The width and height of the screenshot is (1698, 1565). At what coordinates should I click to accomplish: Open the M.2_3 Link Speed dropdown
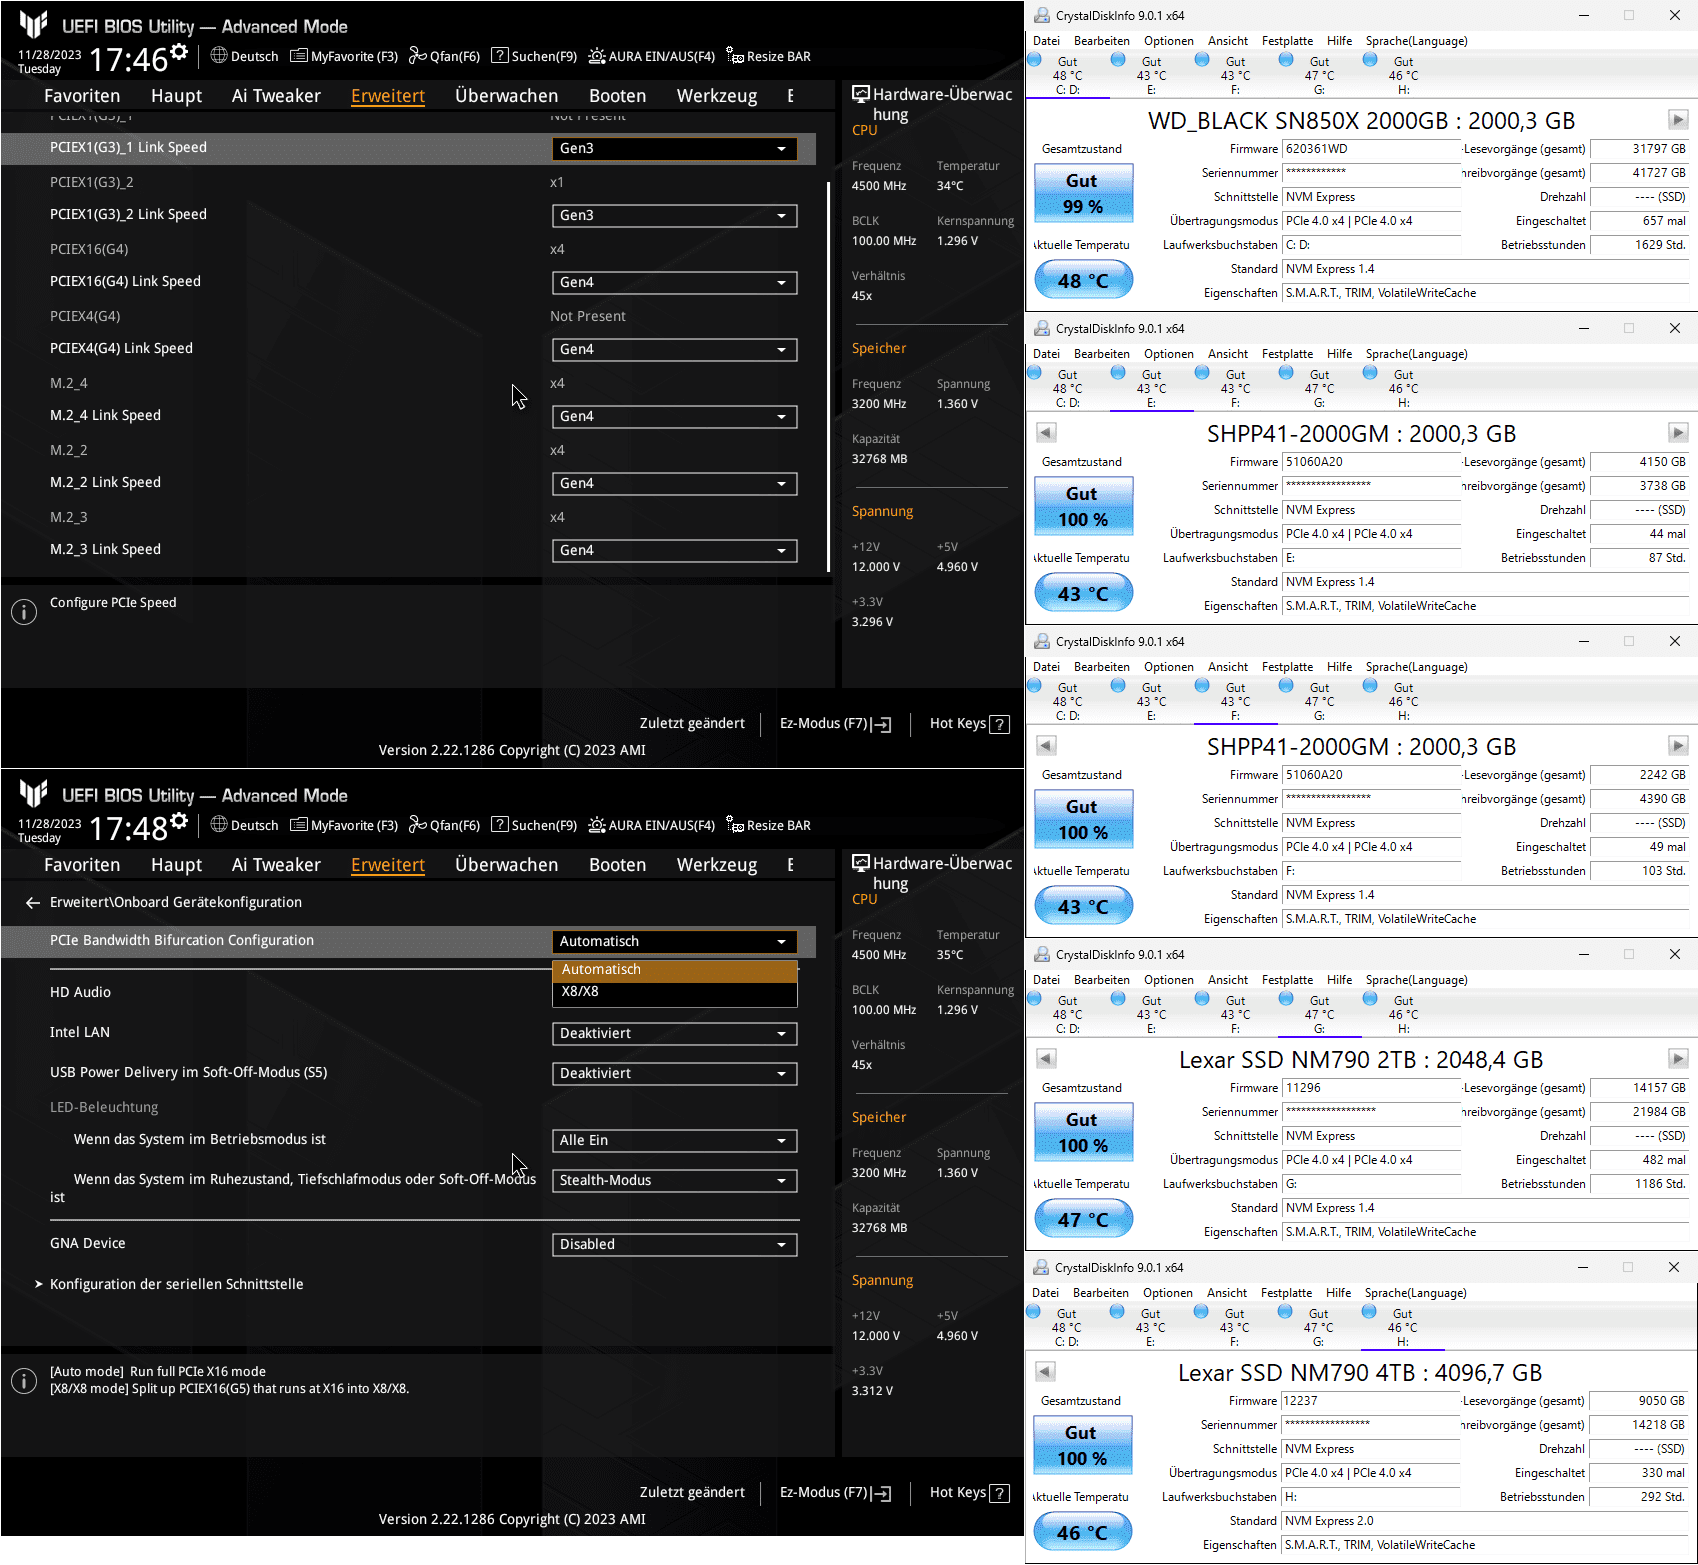pyautogui.click(x=675, y=550)
